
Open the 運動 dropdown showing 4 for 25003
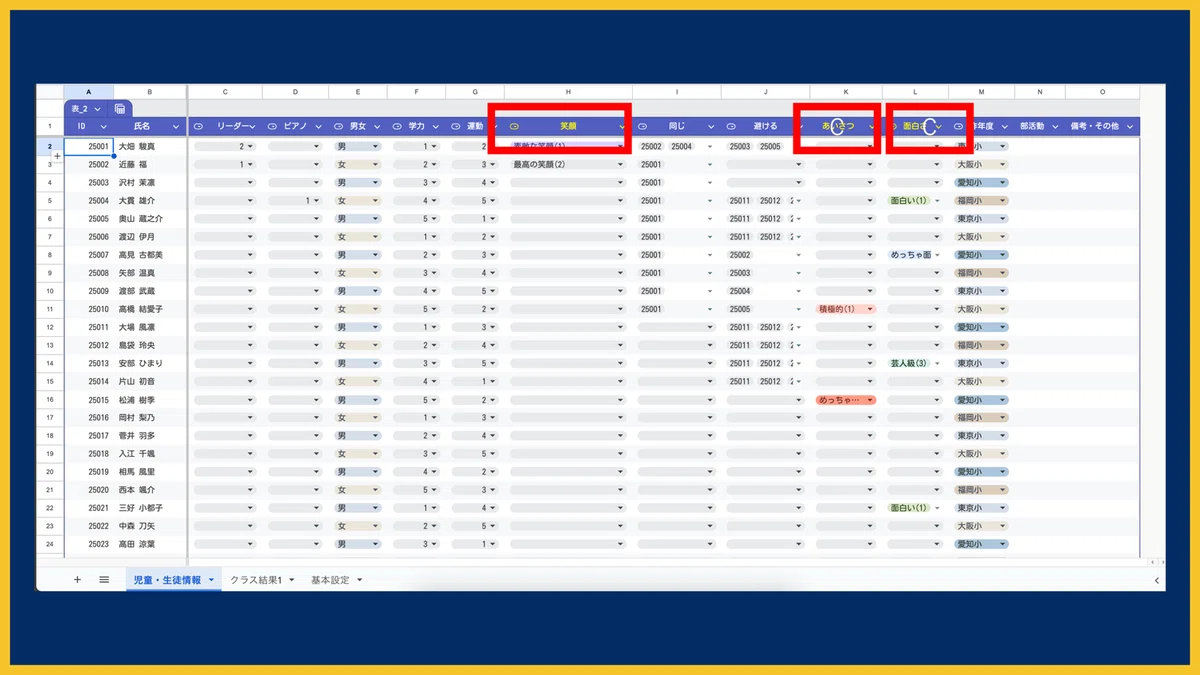[x=474, y=182]
